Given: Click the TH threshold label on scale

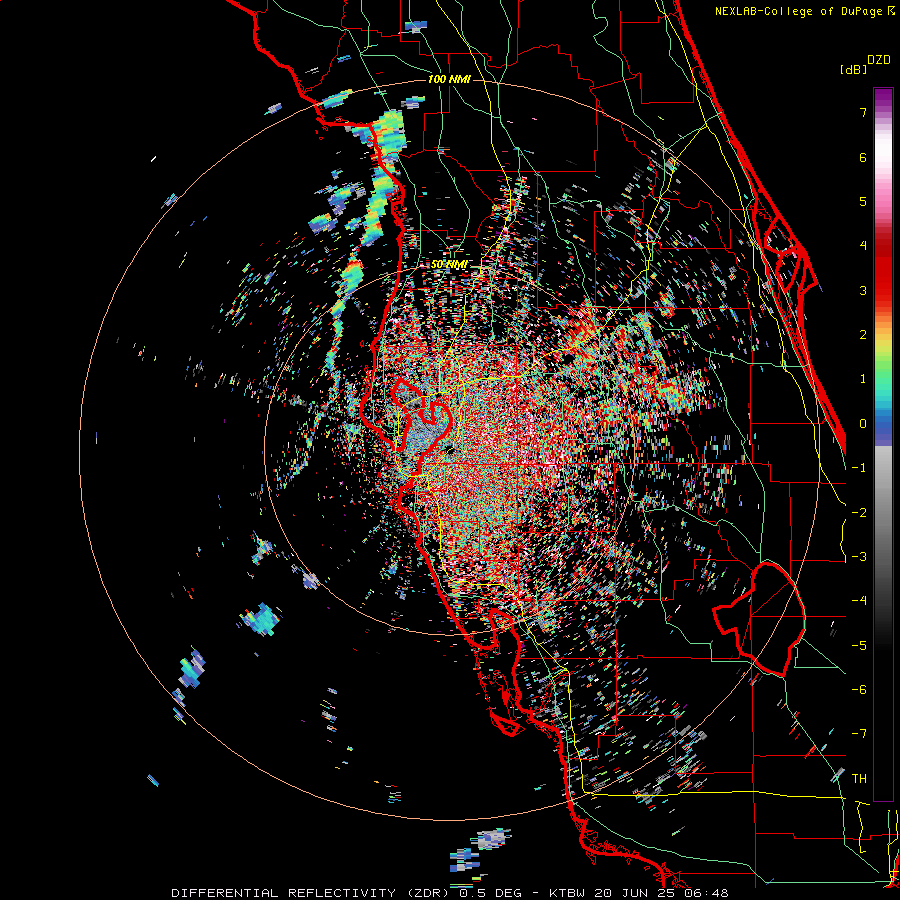Looking at the screenshot, I should (x=859, y=779).
